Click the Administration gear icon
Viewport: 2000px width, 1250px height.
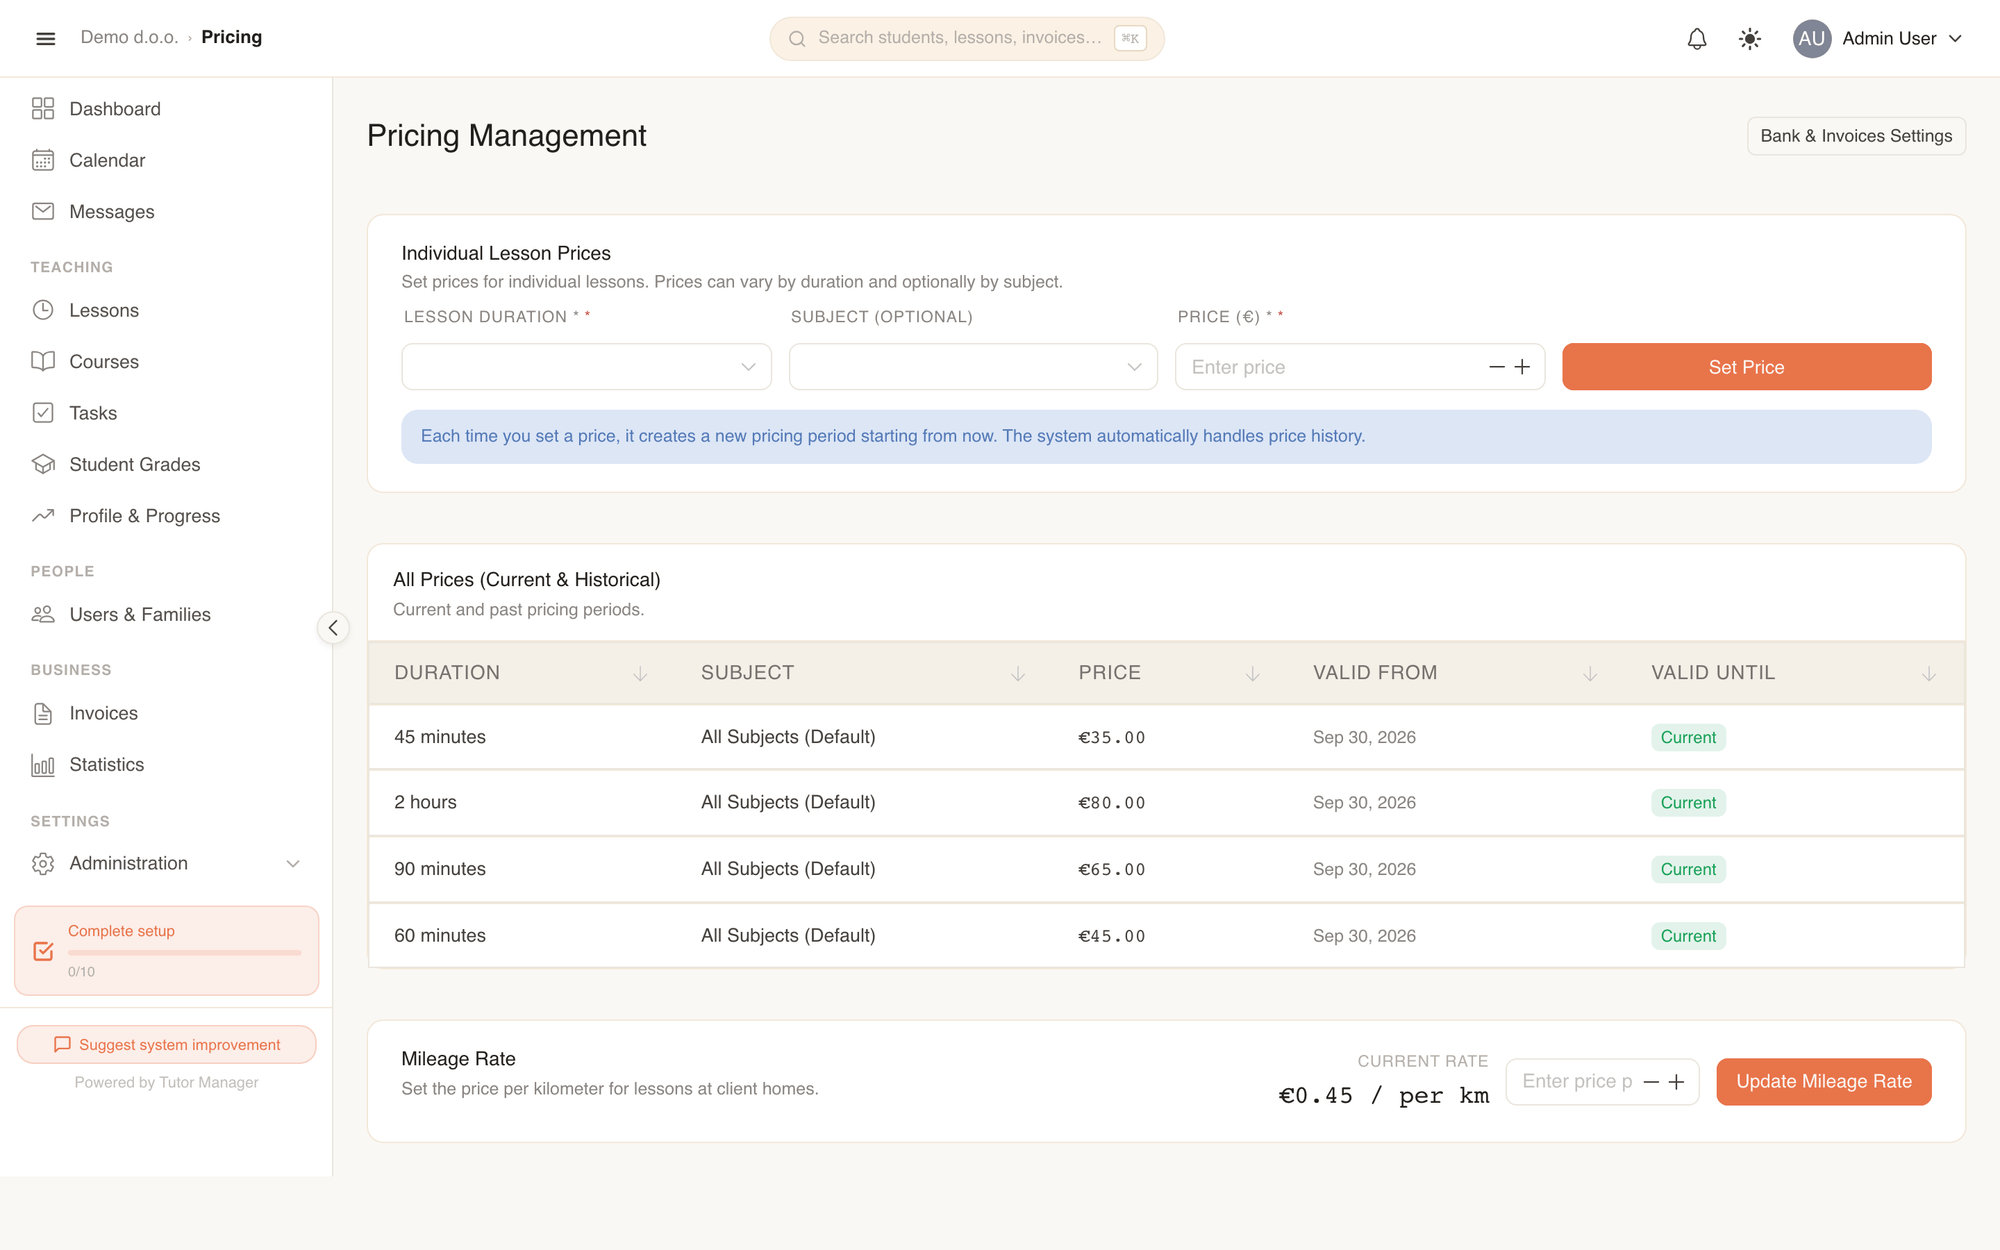(43, 863)
